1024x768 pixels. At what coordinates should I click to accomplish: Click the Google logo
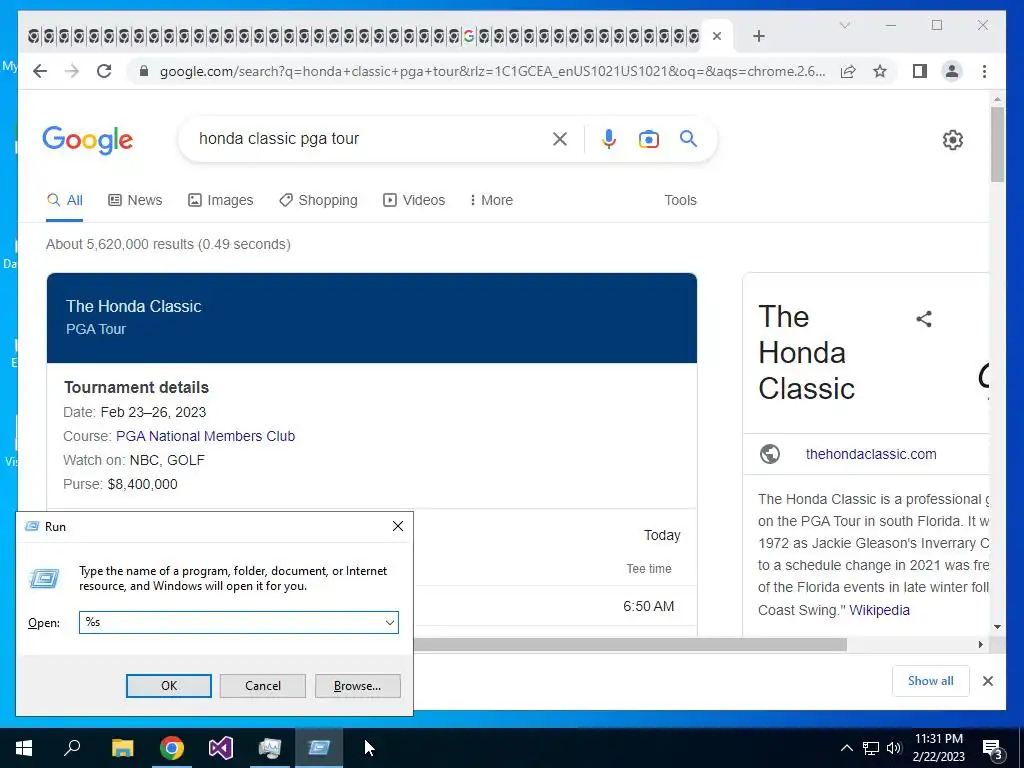(x=88, y=140)
